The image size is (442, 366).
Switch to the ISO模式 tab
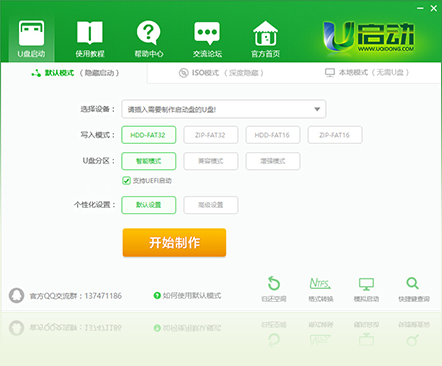[221, 73]
